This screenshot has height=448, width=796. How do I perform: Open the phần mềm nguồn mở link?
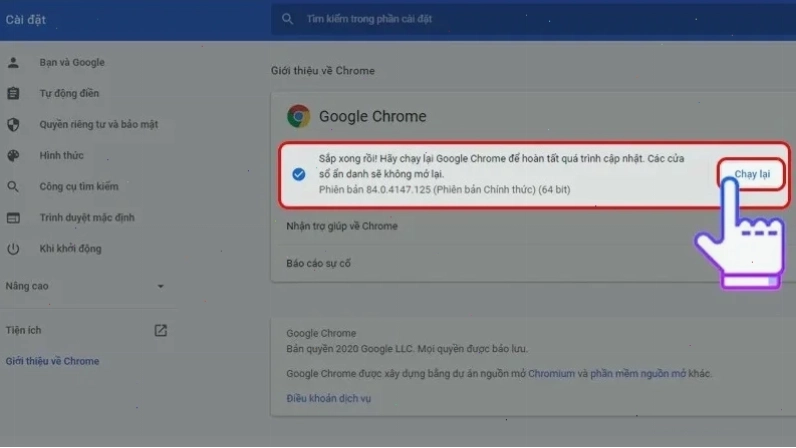(638, 373)
